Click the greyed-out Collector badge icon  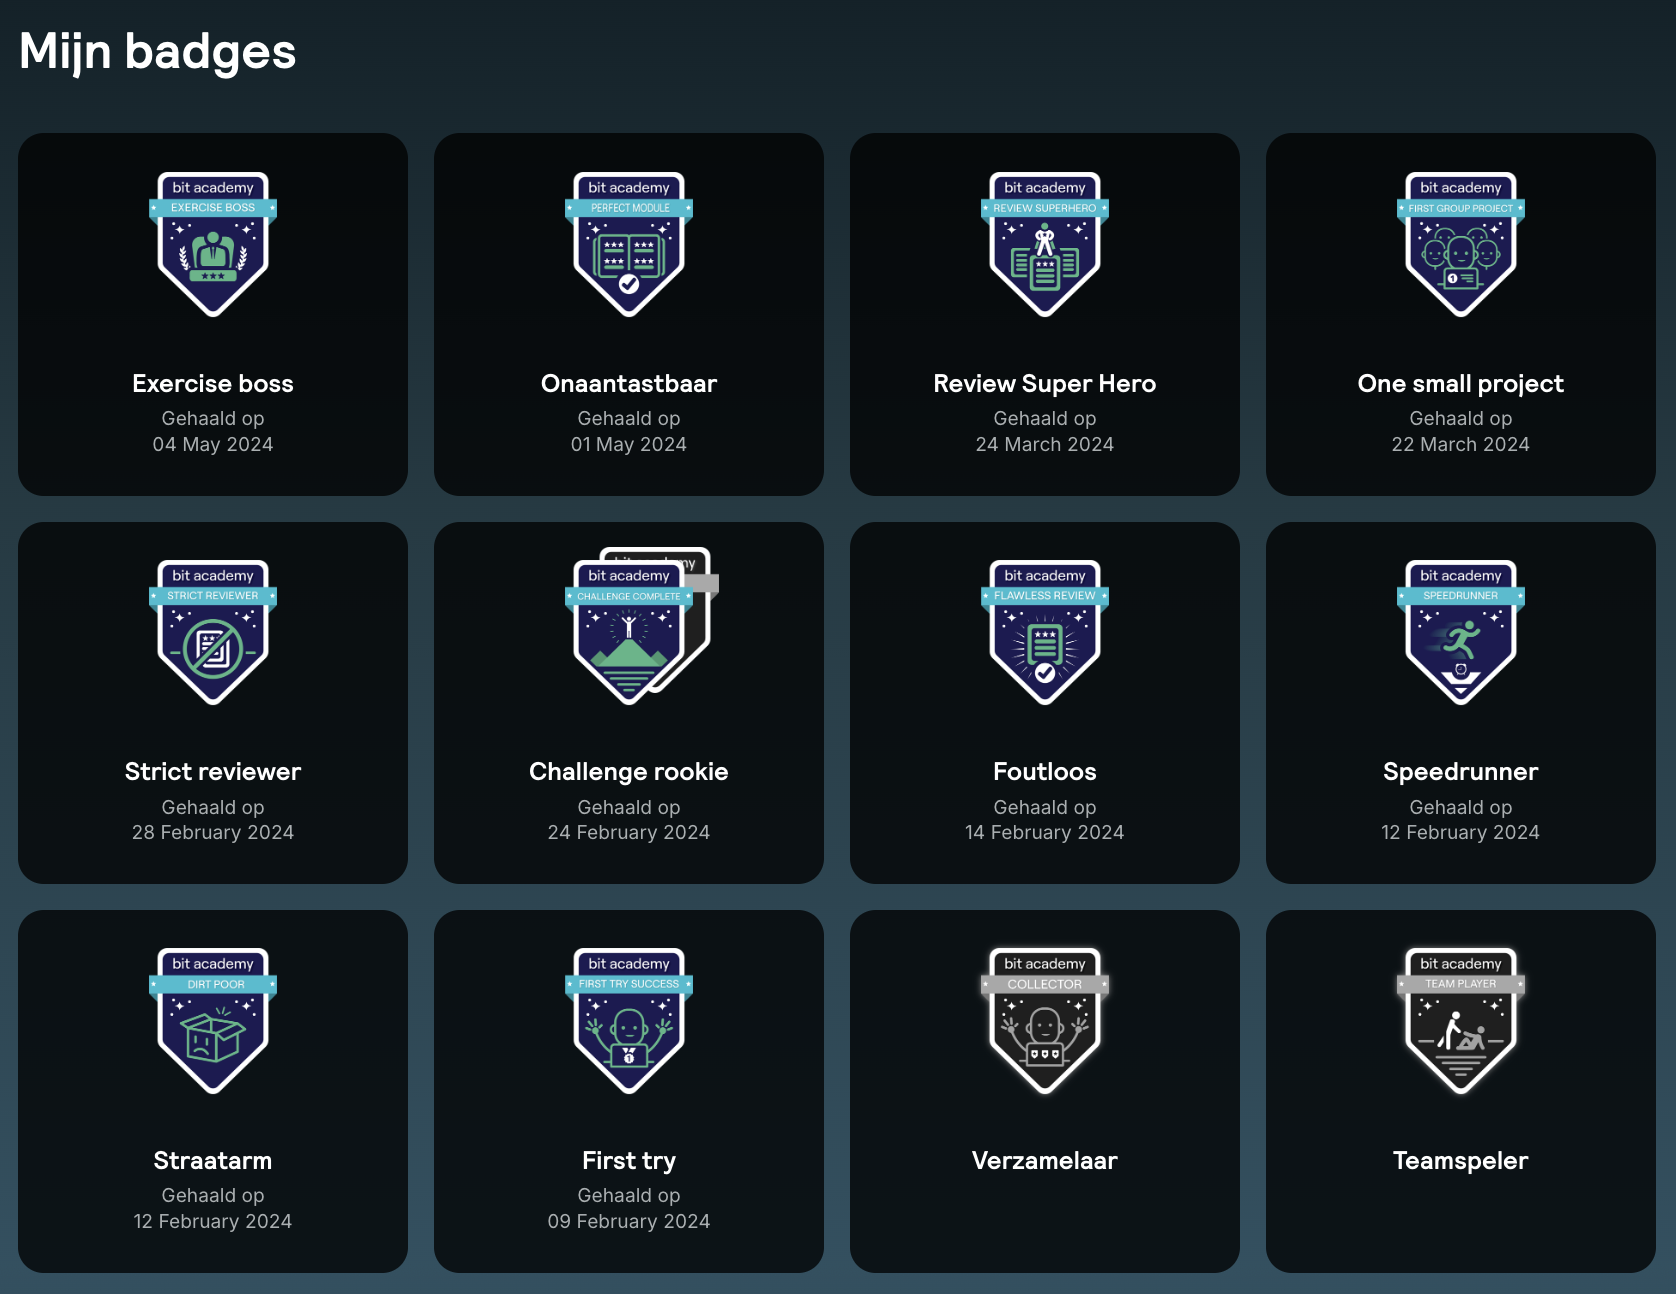pyautogui.click(x=1045, y=1021)
